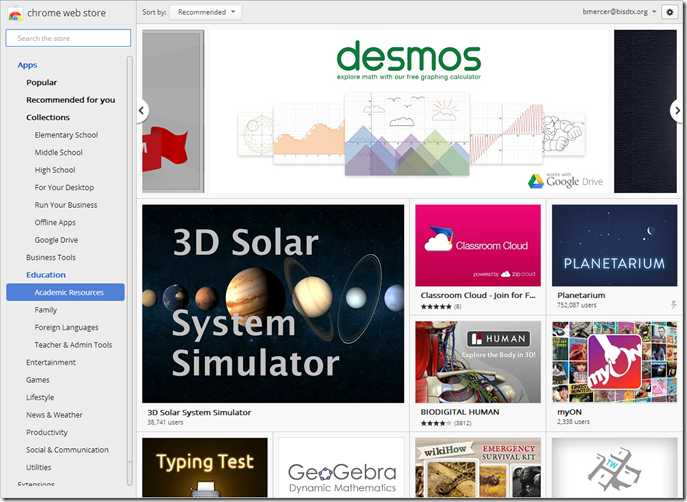The width and height of the screenshot is (687, 502).
Task: Select Run Your Business collection
Action: click(x=66, y=205)
